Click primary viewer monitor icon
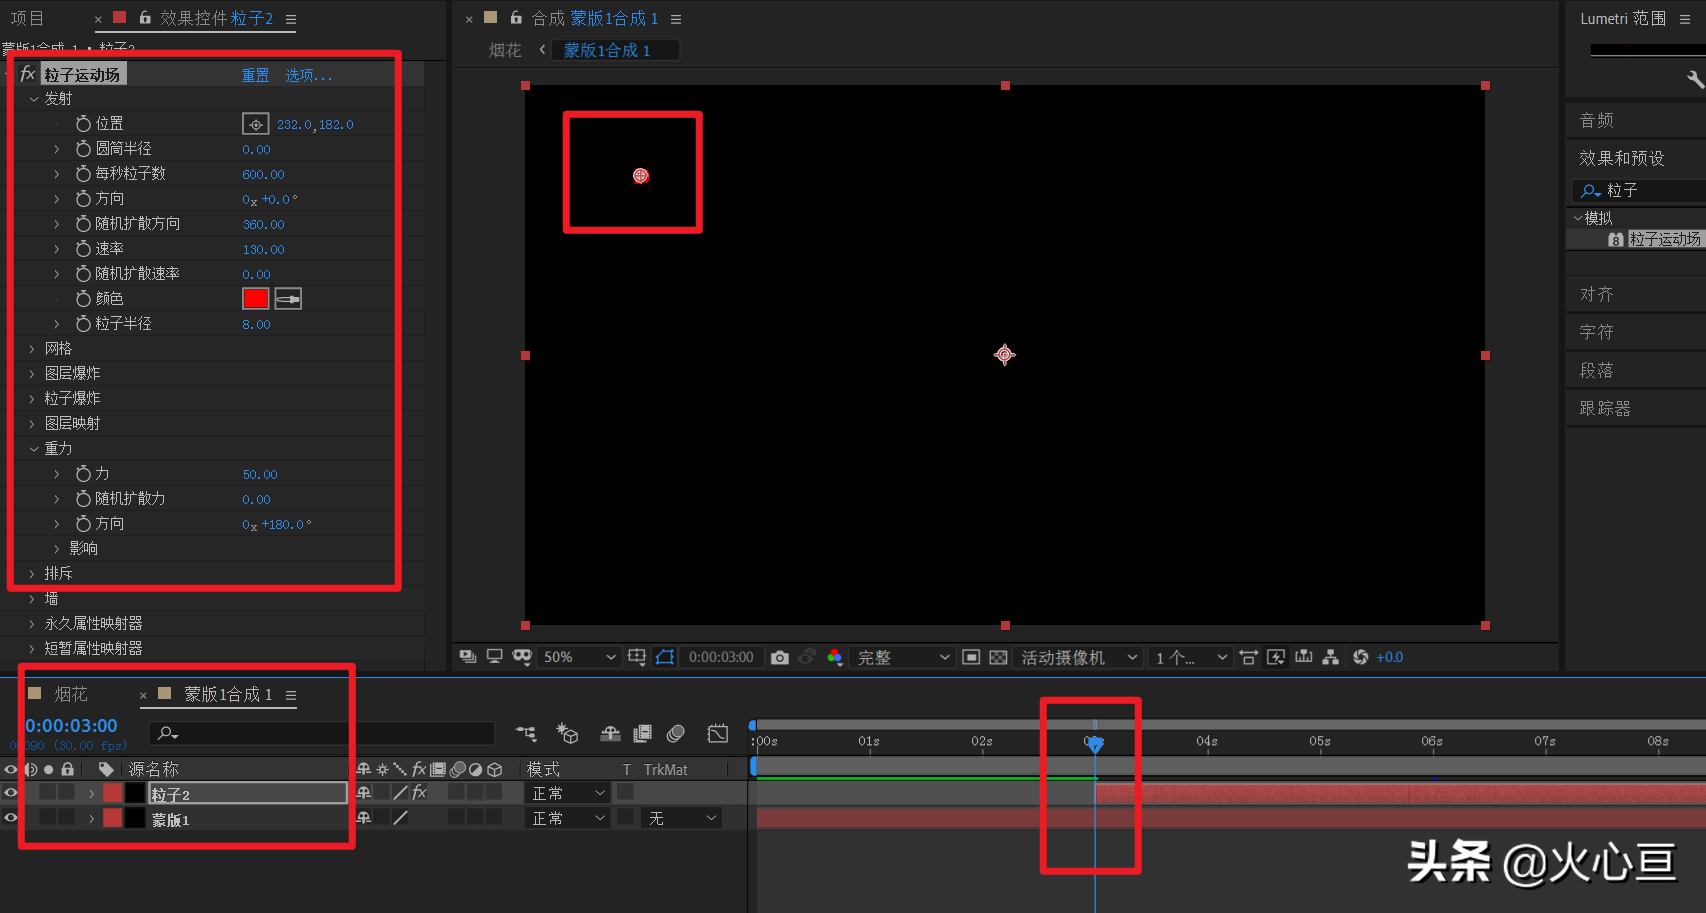This screenshot has height=913, width=1706. click(494, 657)
